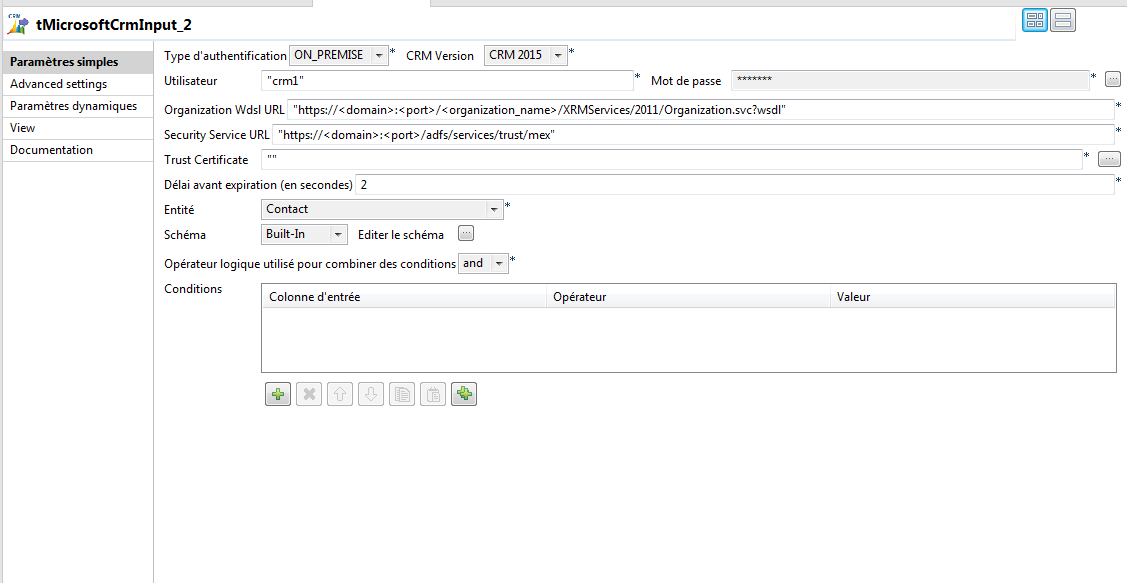Click the move condition down arrow
Screen dimensions: 1127x583
[x=371, y=394]
